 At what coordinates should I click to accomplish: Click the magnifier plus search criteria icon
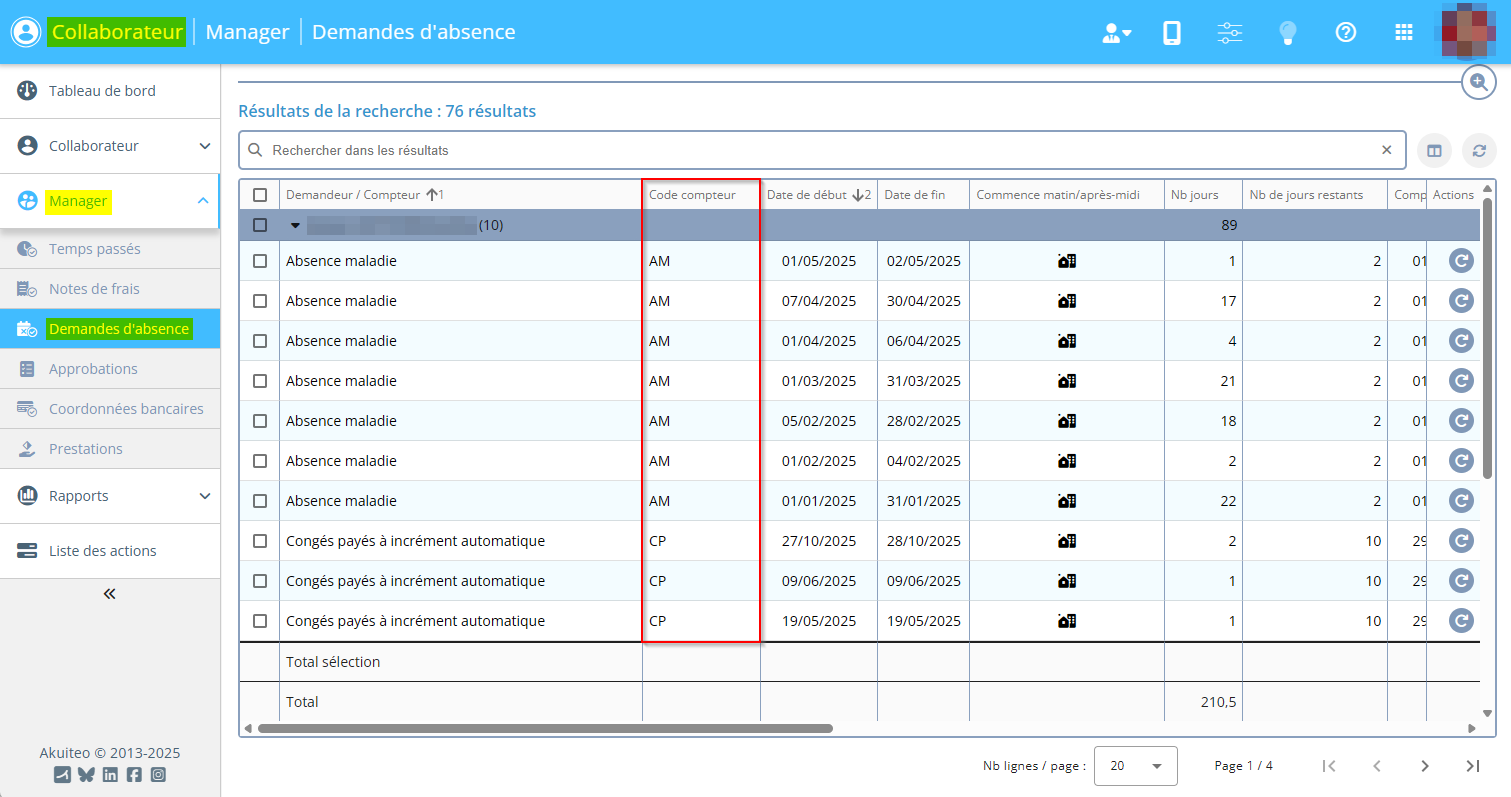[x=1478, y=82]
